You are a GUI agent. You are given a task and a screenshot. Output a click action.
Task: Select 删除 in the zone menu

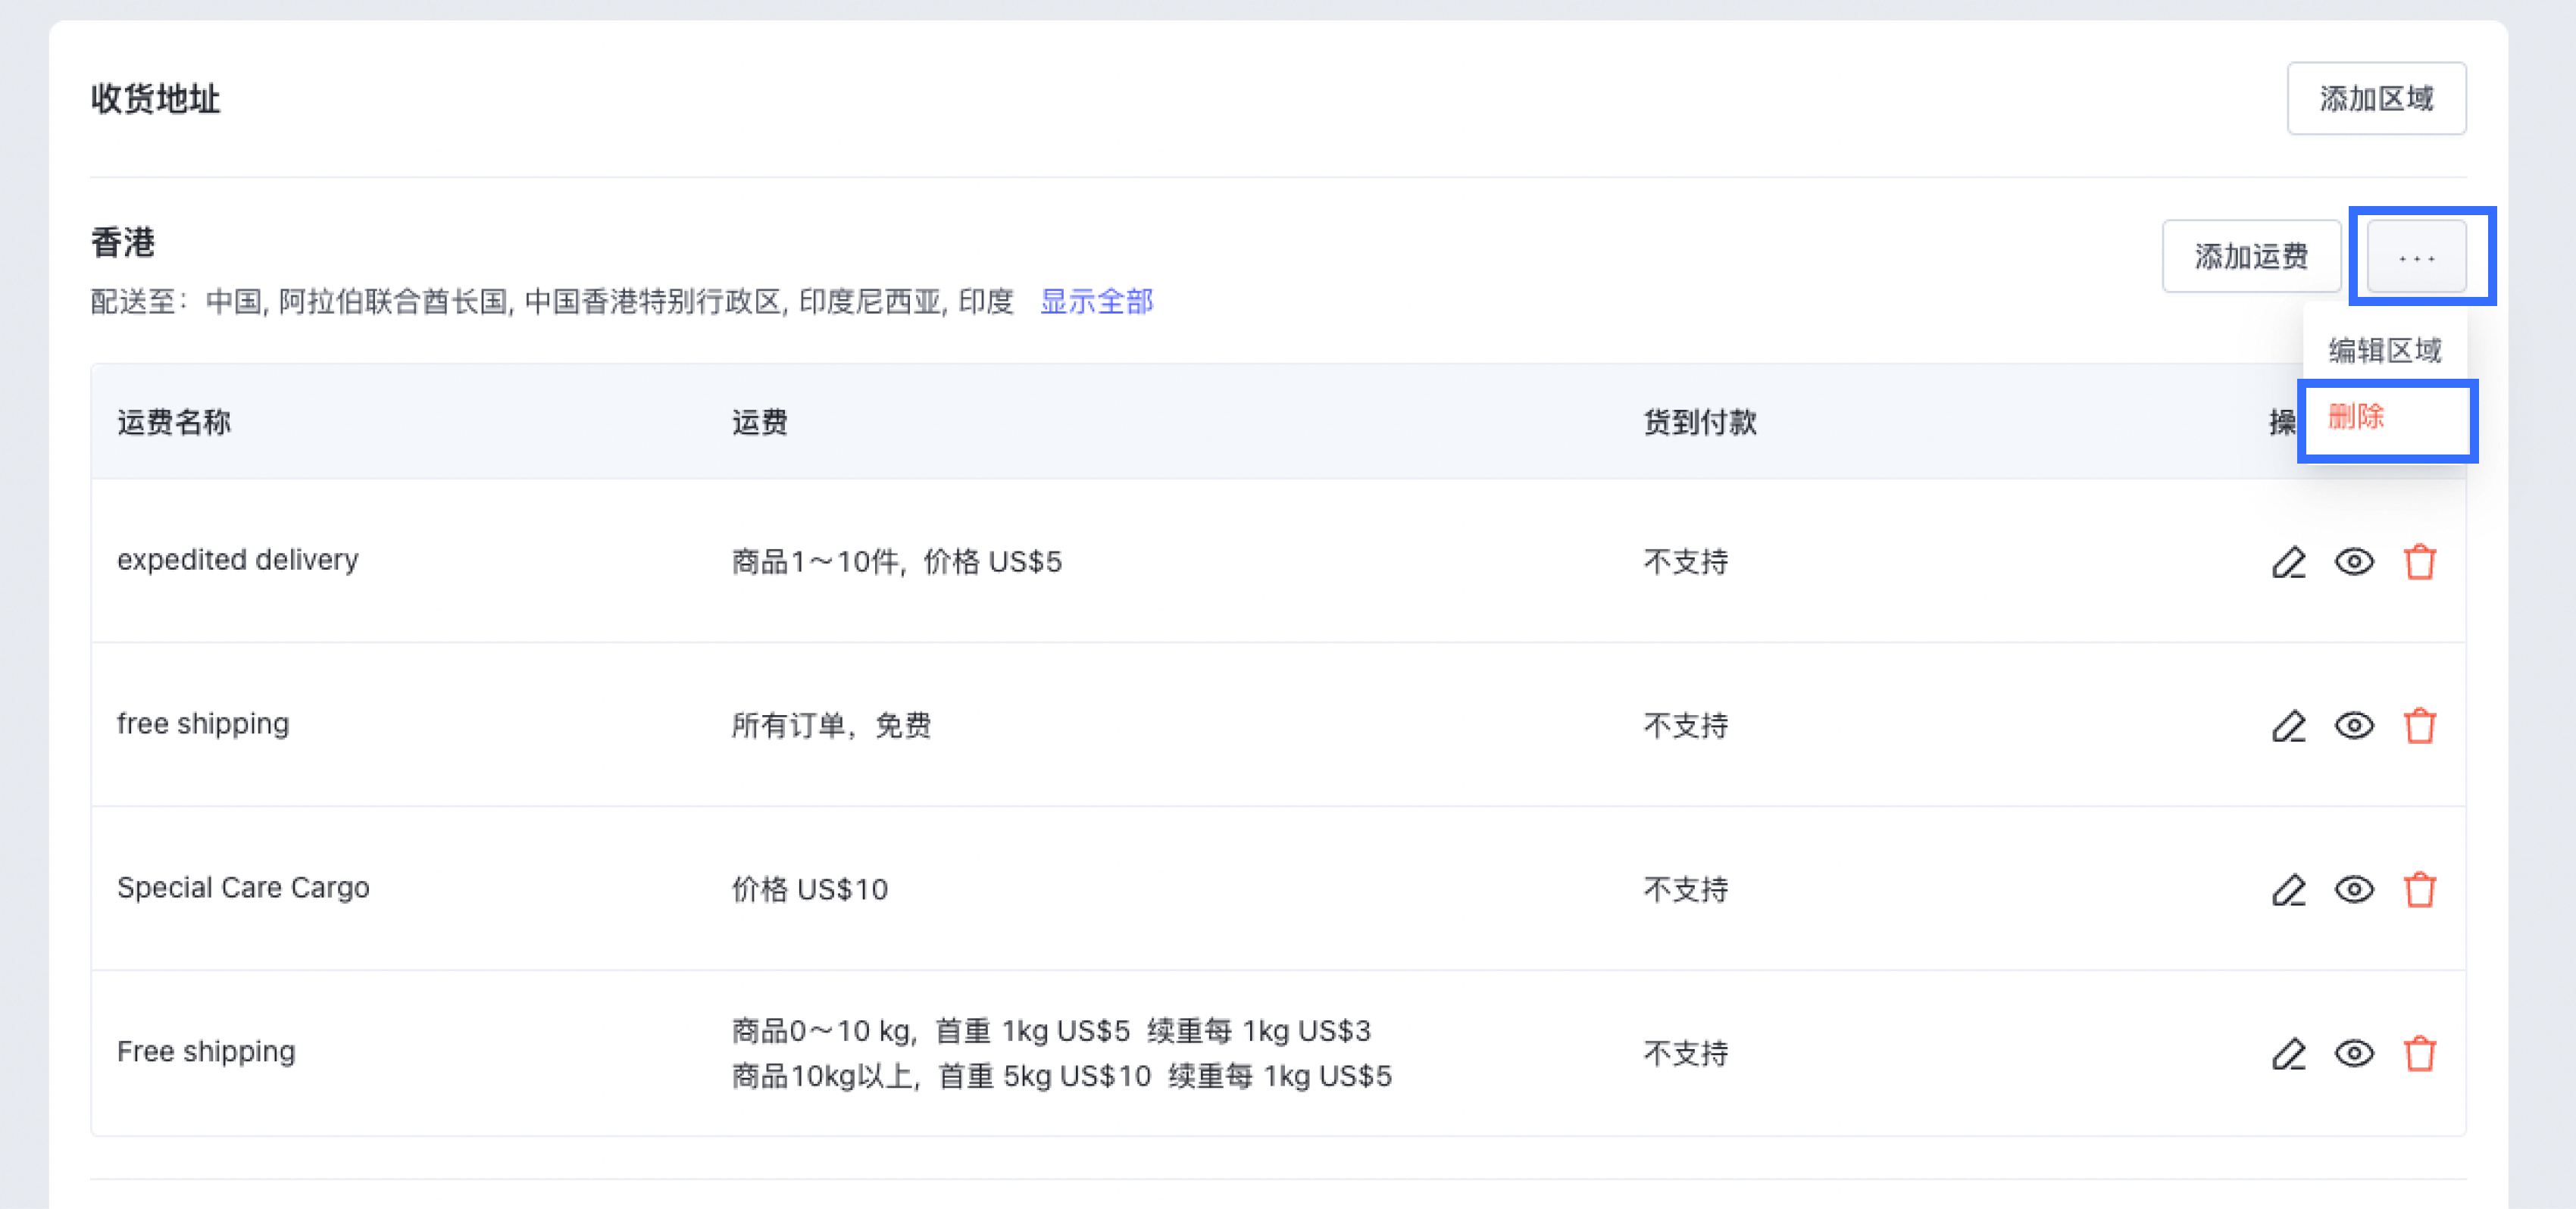[x=2356, y=416]
